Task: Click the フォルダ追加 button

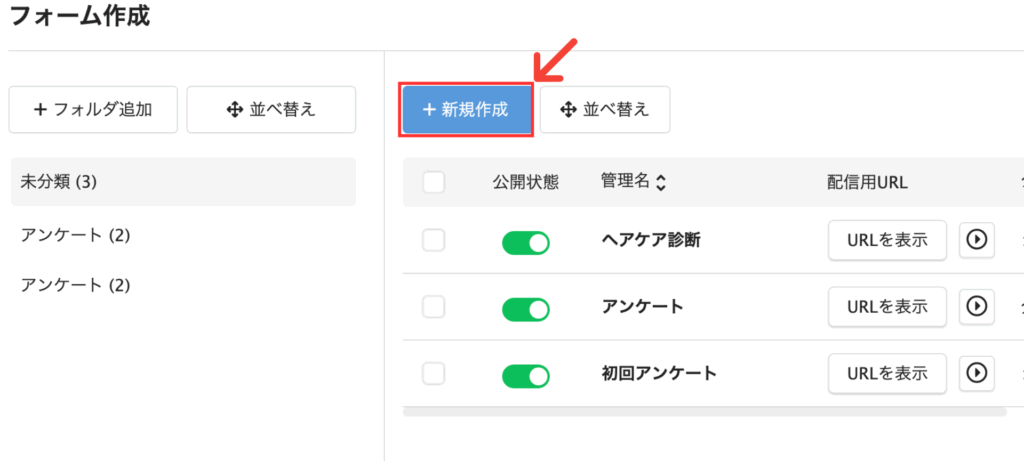Action: pos(93,110)
